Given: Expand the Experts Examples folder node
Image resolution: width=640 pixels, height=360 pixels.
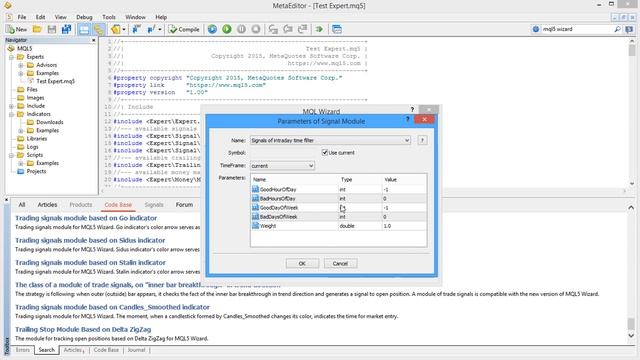Looking at the screenshot, I should pyautogui.click(x=20, y=73).
